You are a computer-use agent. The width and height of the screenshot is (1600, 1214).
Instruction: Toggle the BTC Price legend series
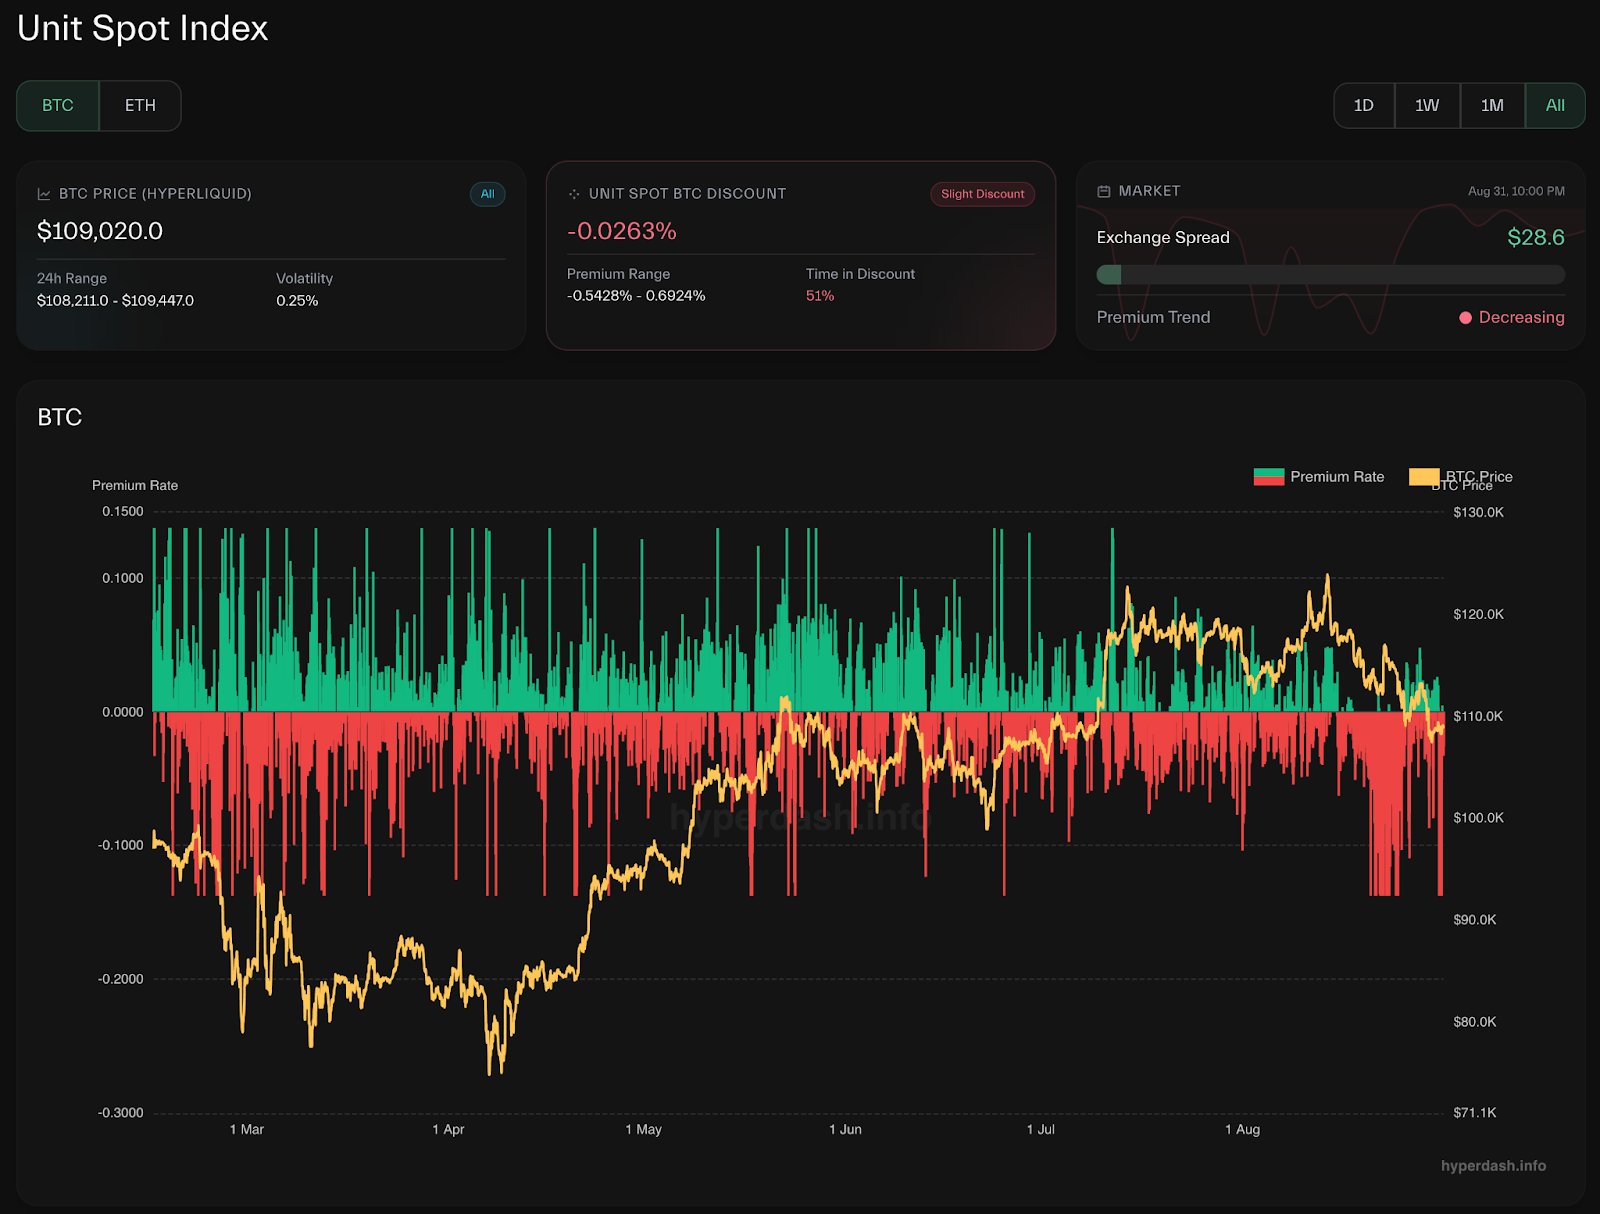1461,477
